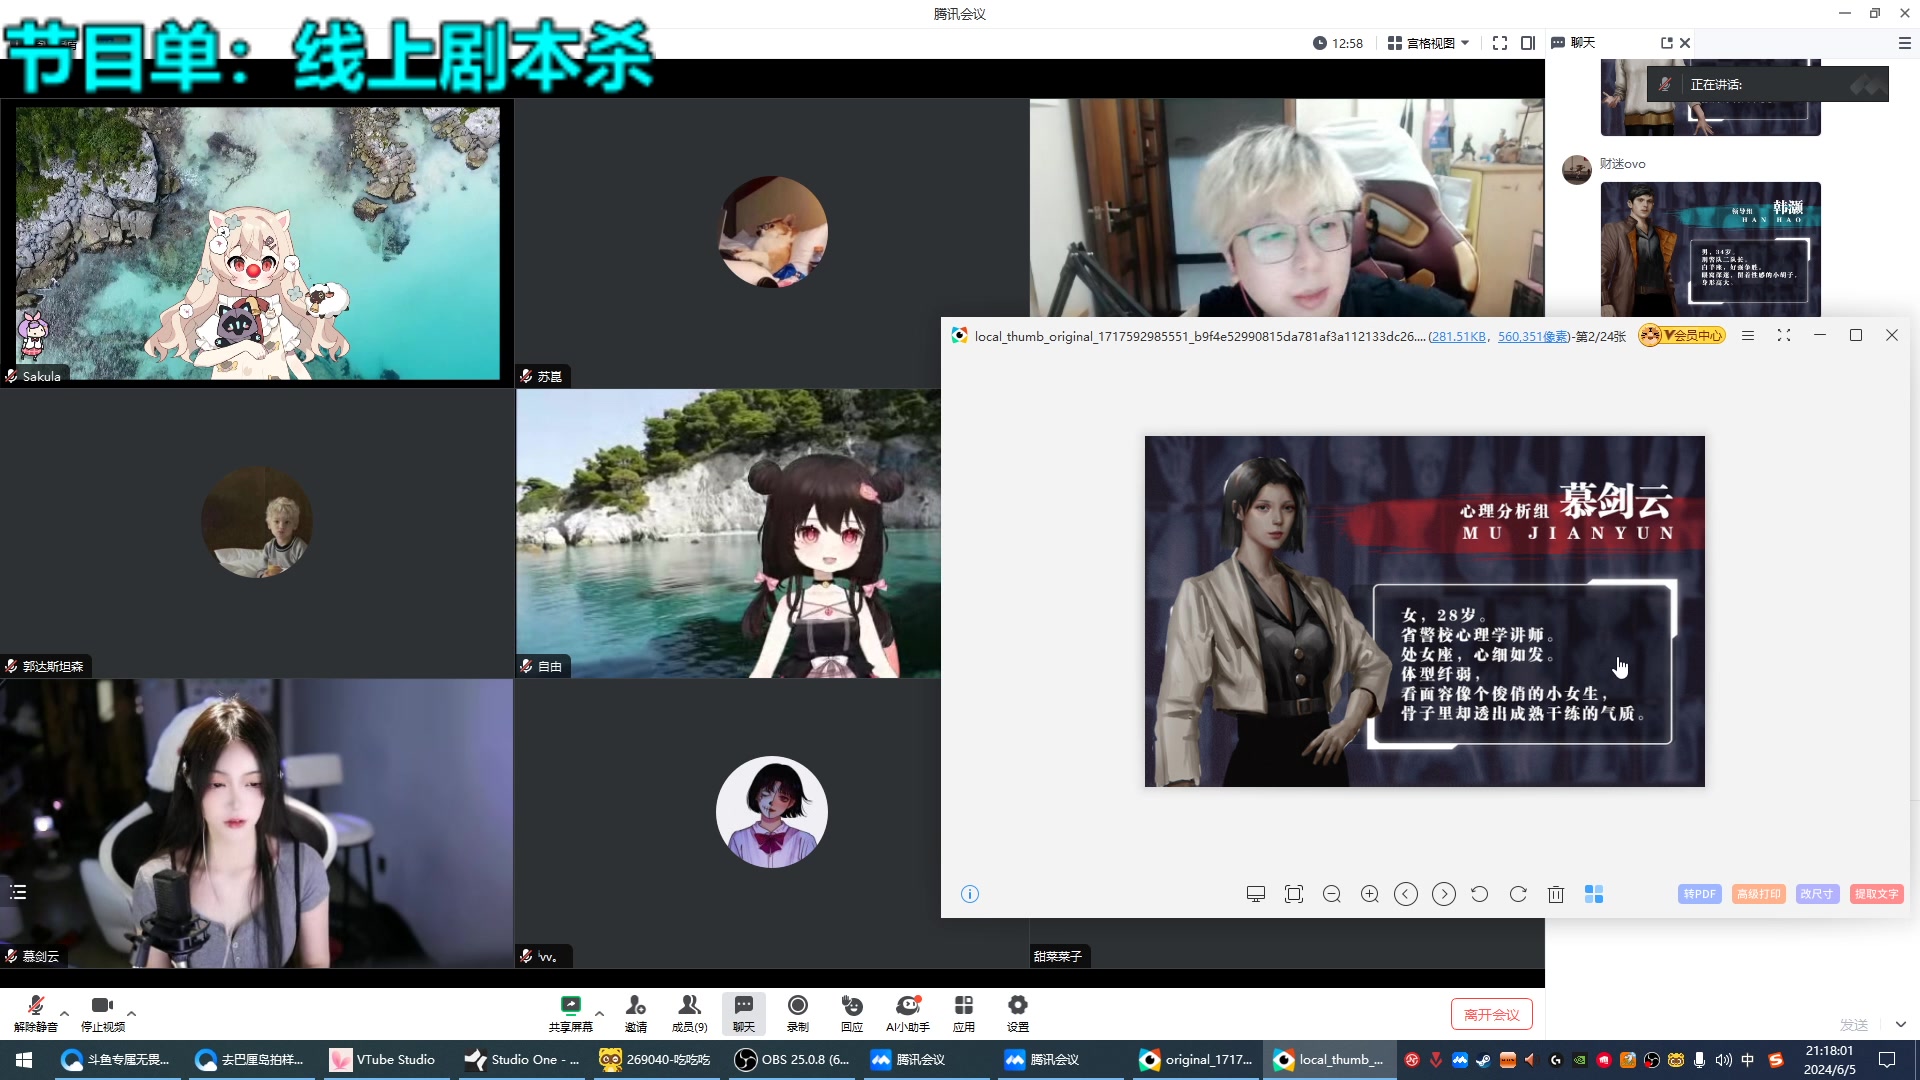The image size is (1920, 1080).
Task: Open image info in the viewer
Action: [x=970, y=894]
